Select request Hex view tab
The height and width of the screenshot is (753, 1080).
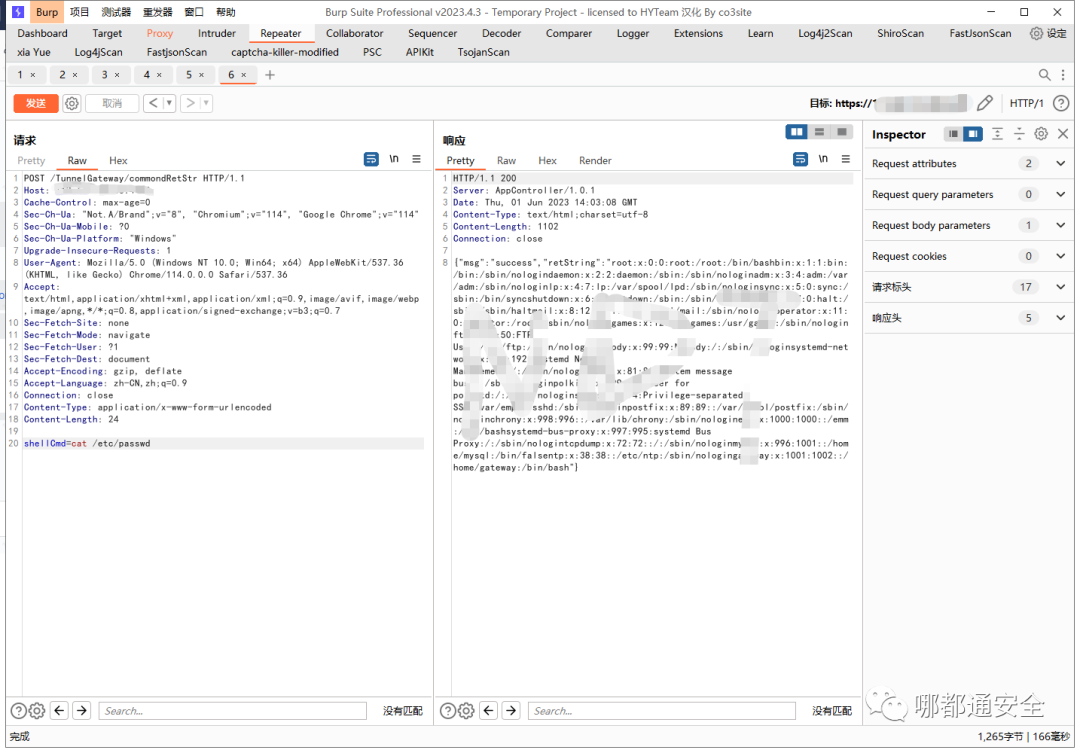[118, 161]
